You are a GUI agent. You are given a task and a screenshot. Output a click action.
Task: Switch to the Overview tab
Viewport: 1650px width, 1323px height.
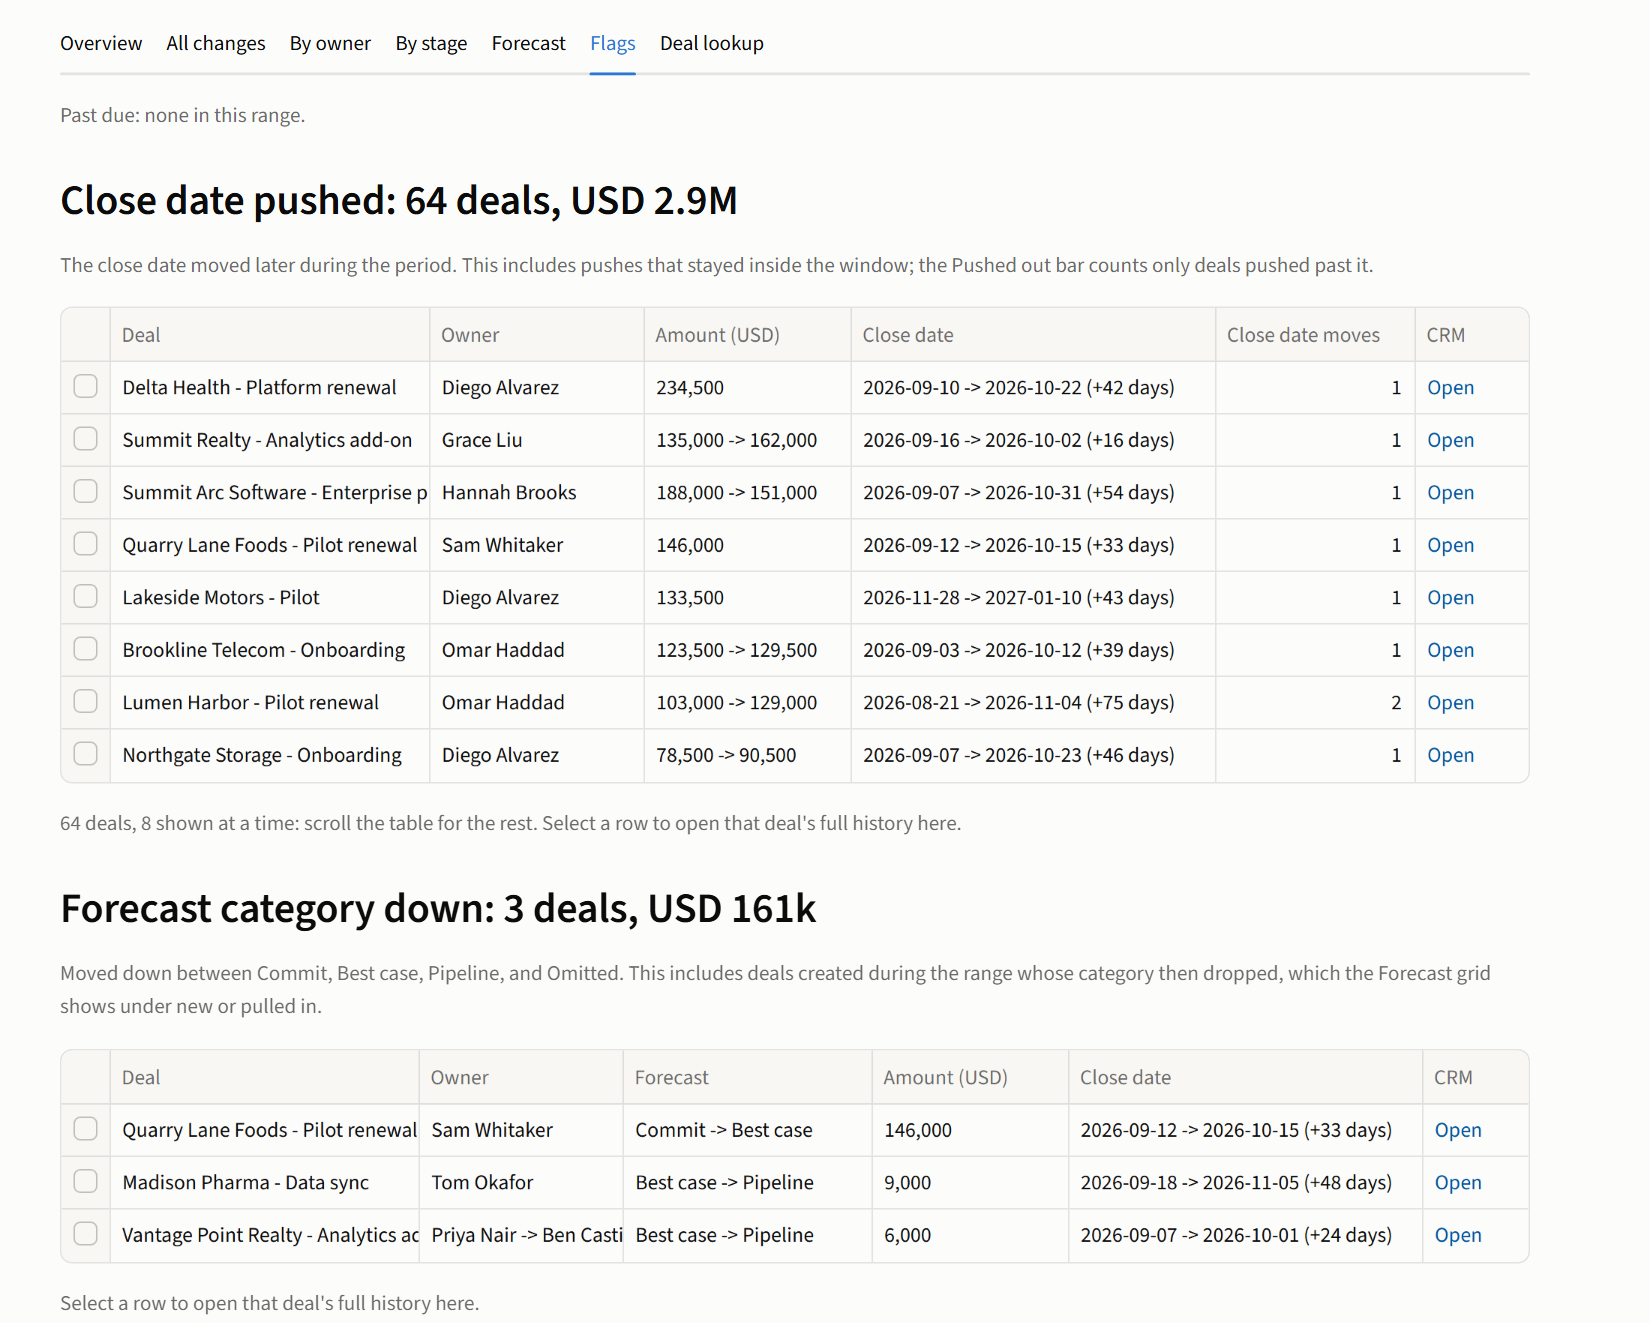click(x=101, y=43)
